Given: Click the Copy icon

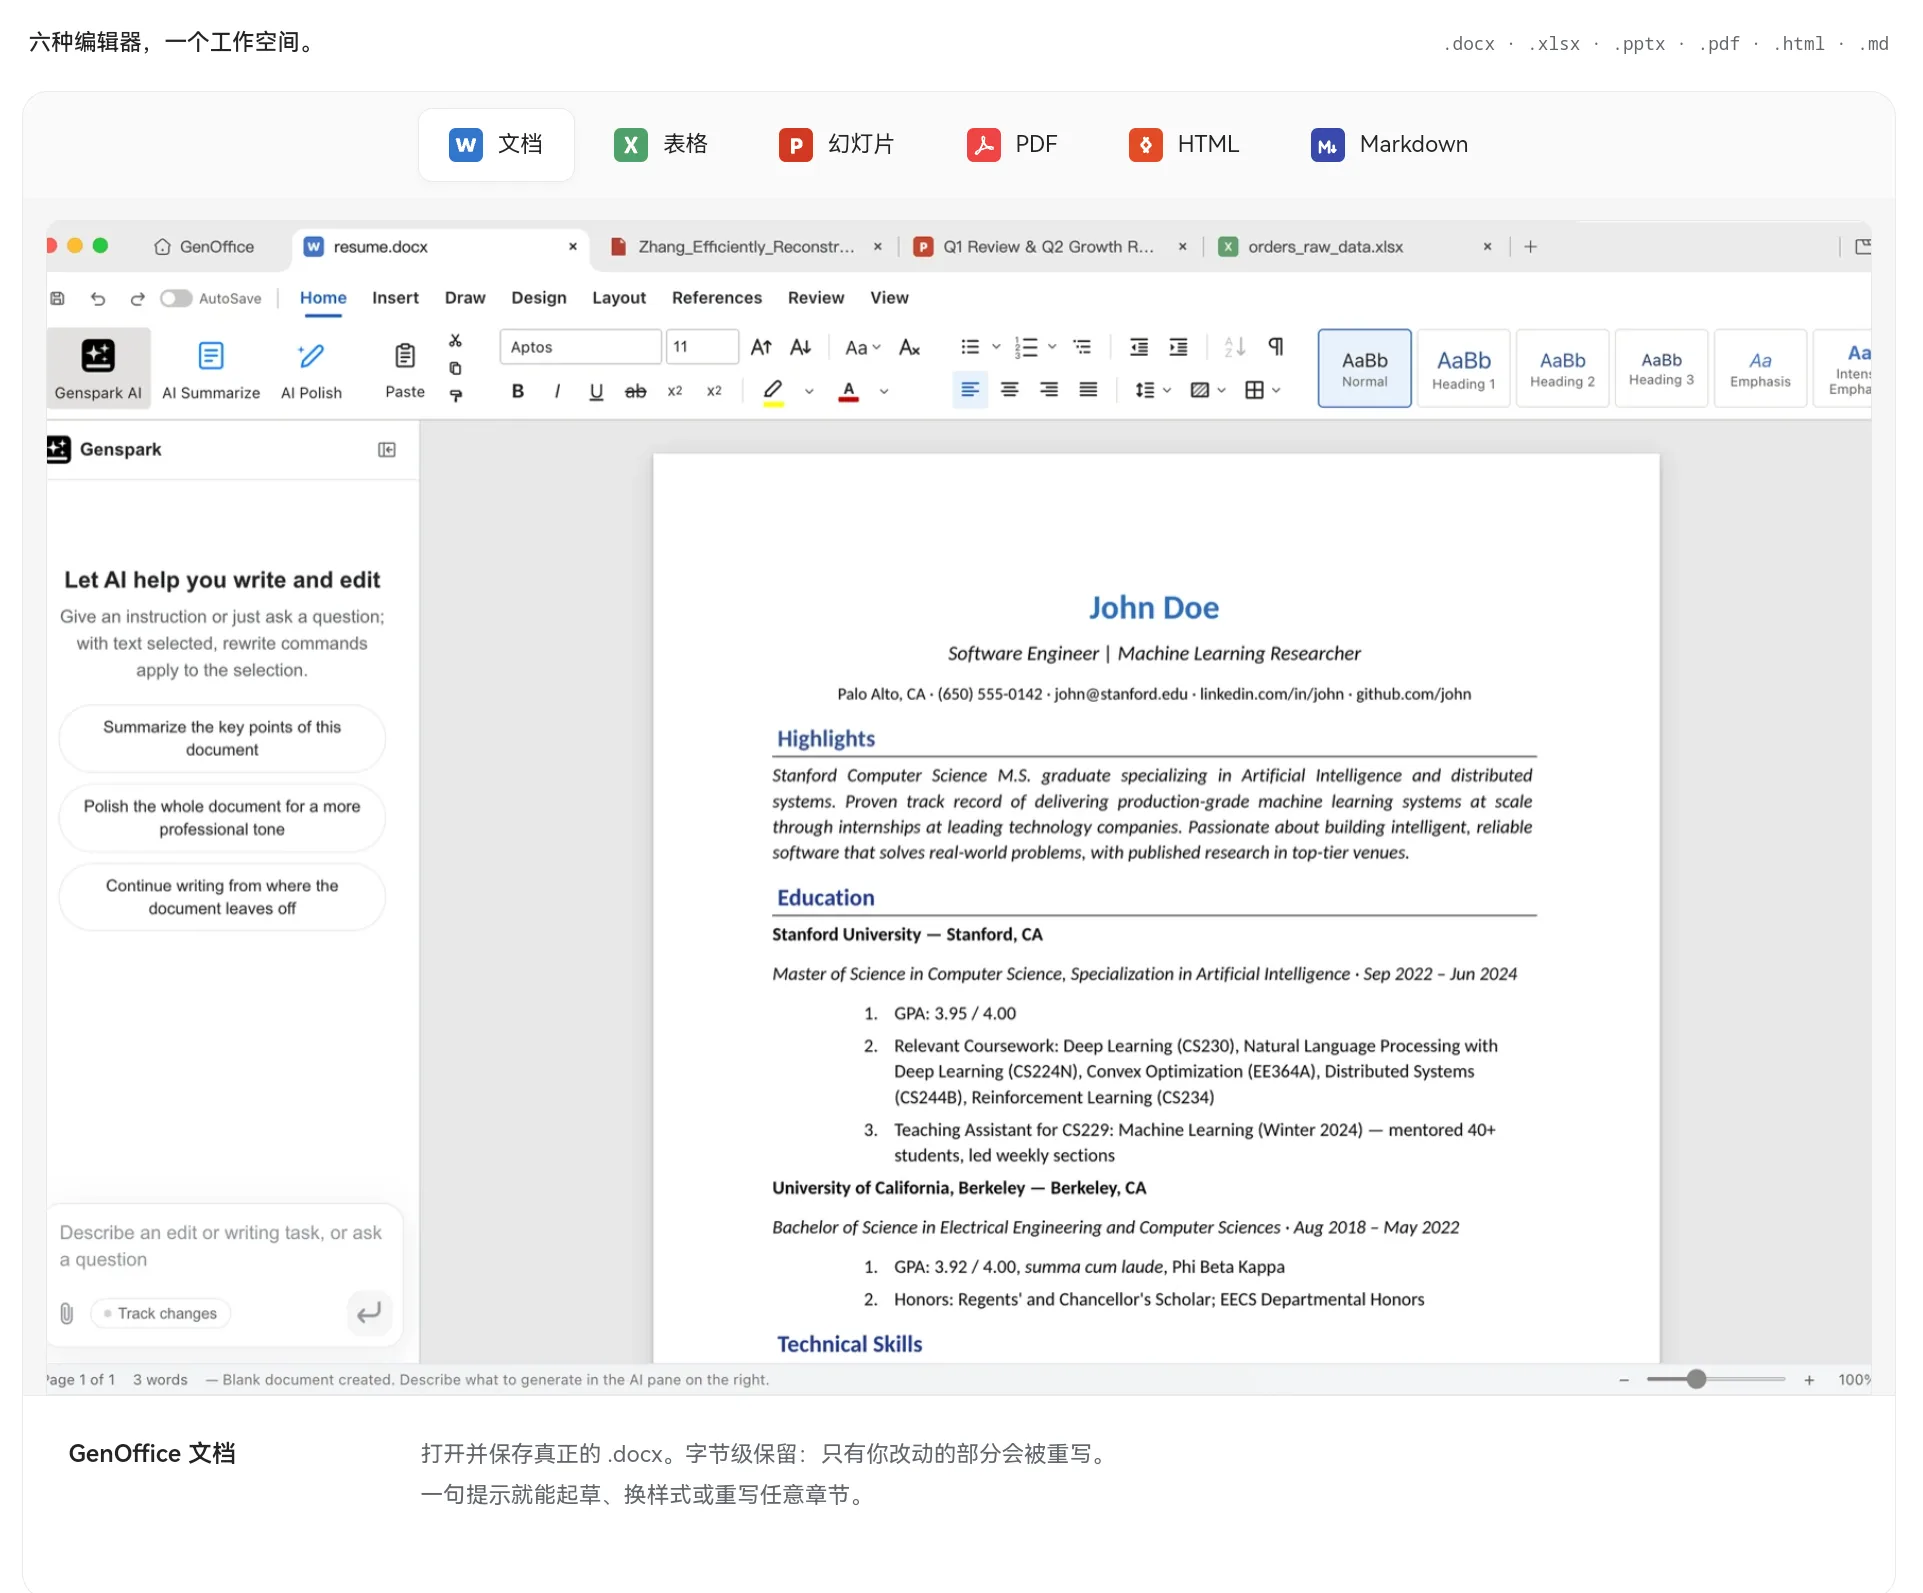Looking at the screenshot, I should [x=456, y=368].
